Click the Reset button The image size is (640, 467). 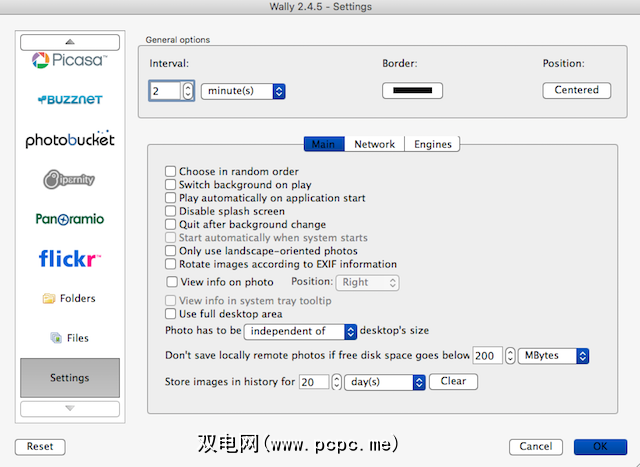coord(40,447)
